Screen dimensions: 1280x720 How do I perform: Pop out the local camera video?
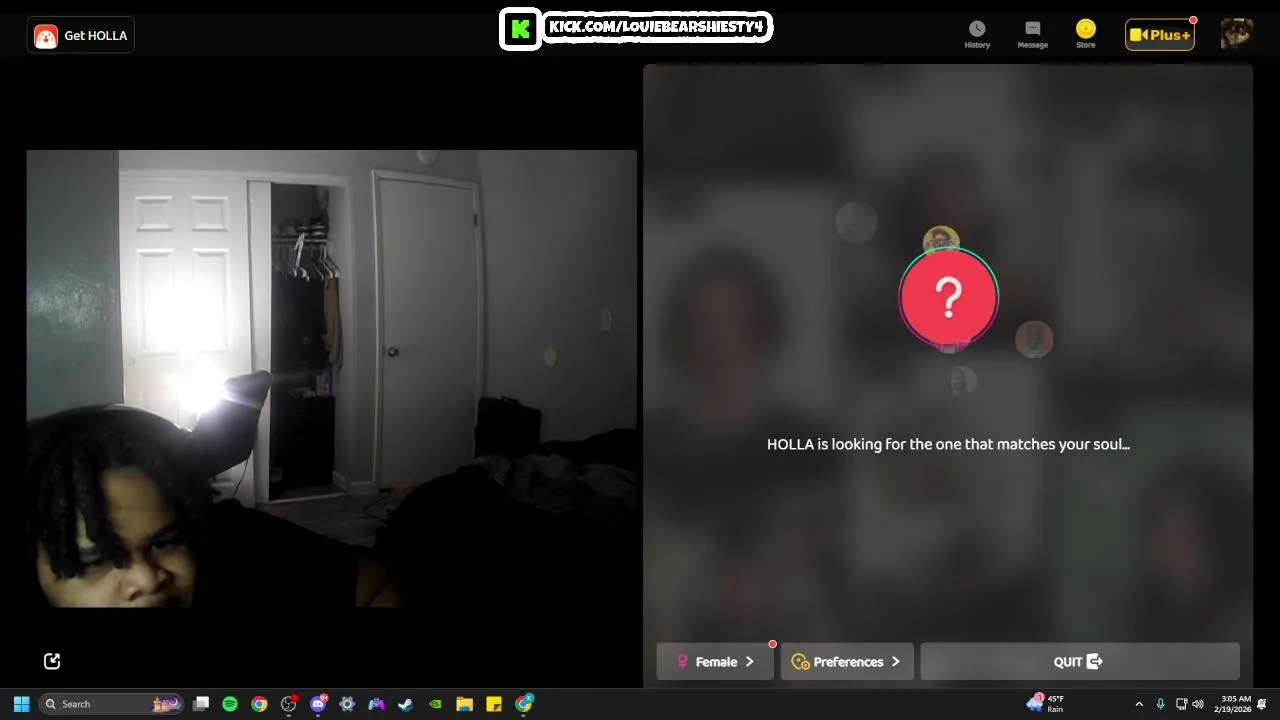52,661
